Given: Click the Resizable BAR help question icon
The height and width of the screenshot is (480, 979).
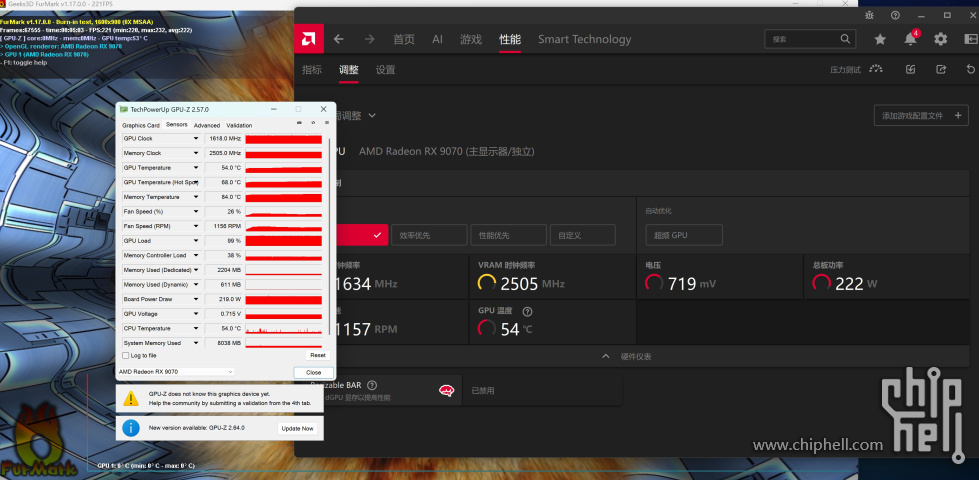Looking at the screenshot, I should coord(372,385).
